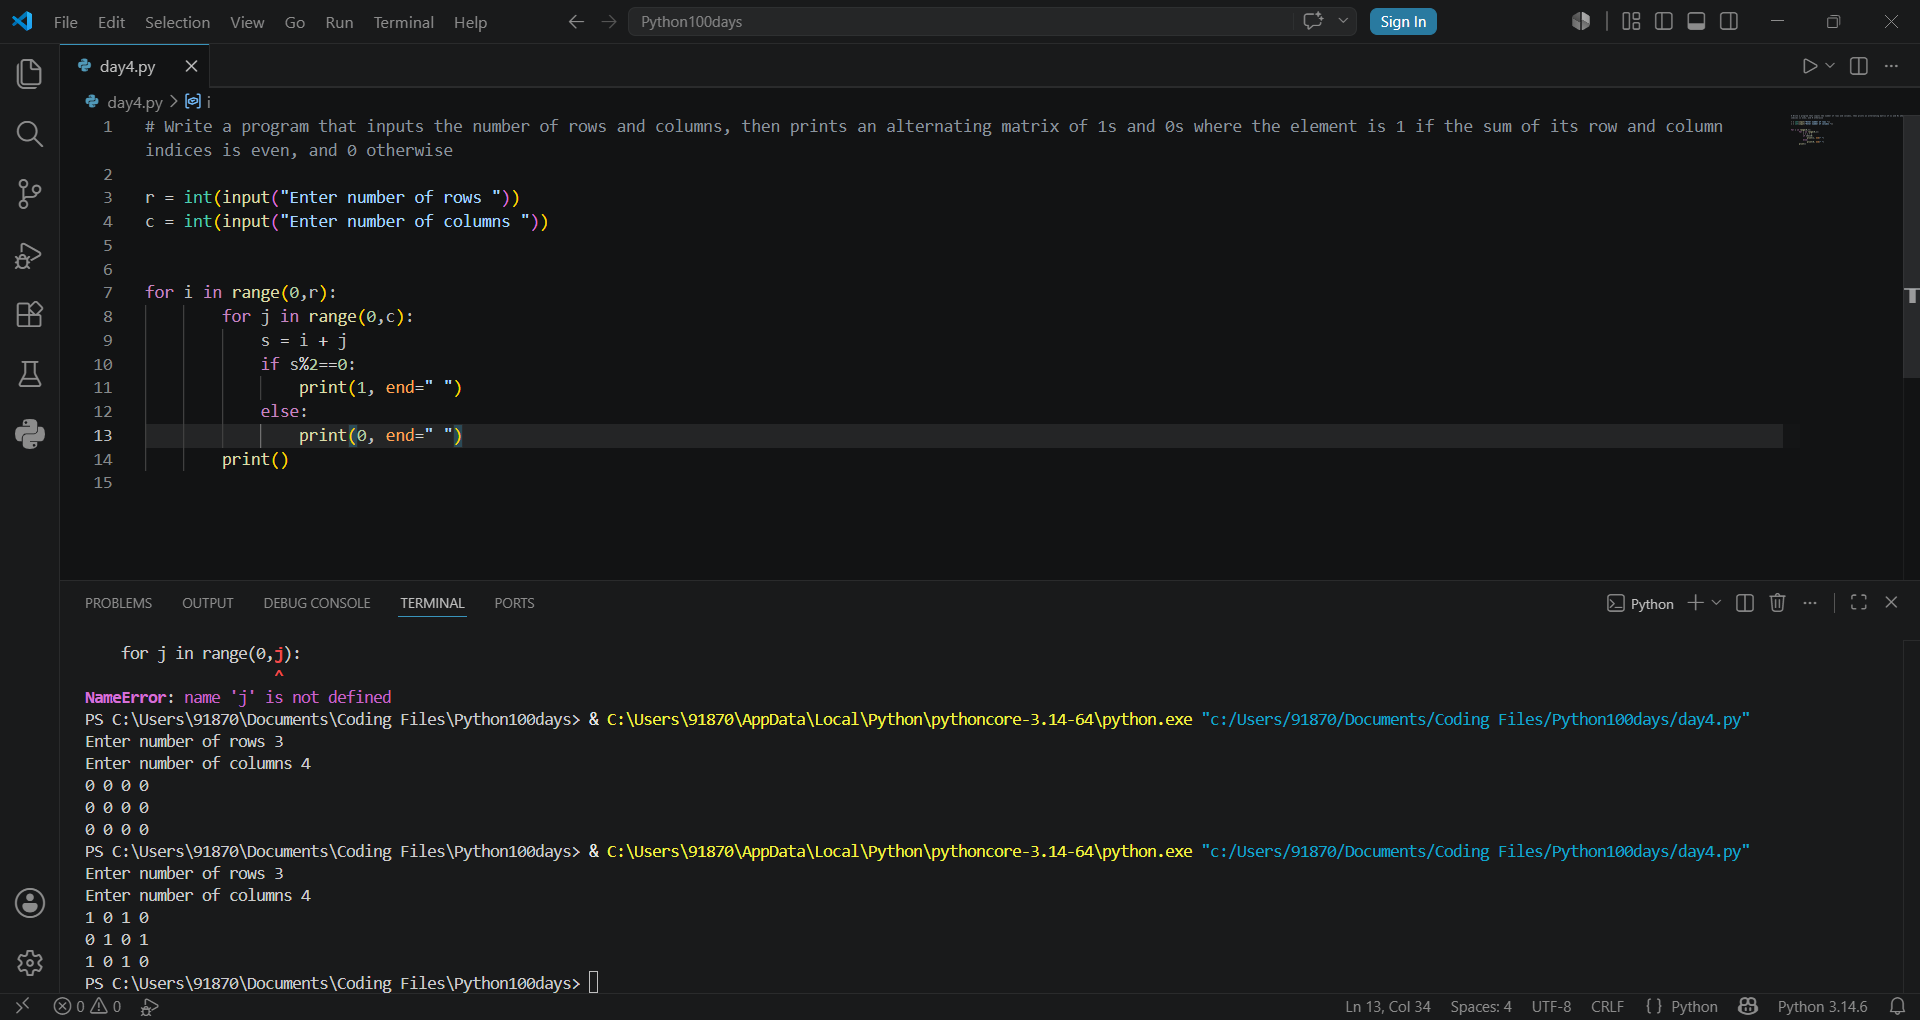This screenshot has width=1920, height=1020.
Task: Open the Source Control view
Action: tap(30, 194)
